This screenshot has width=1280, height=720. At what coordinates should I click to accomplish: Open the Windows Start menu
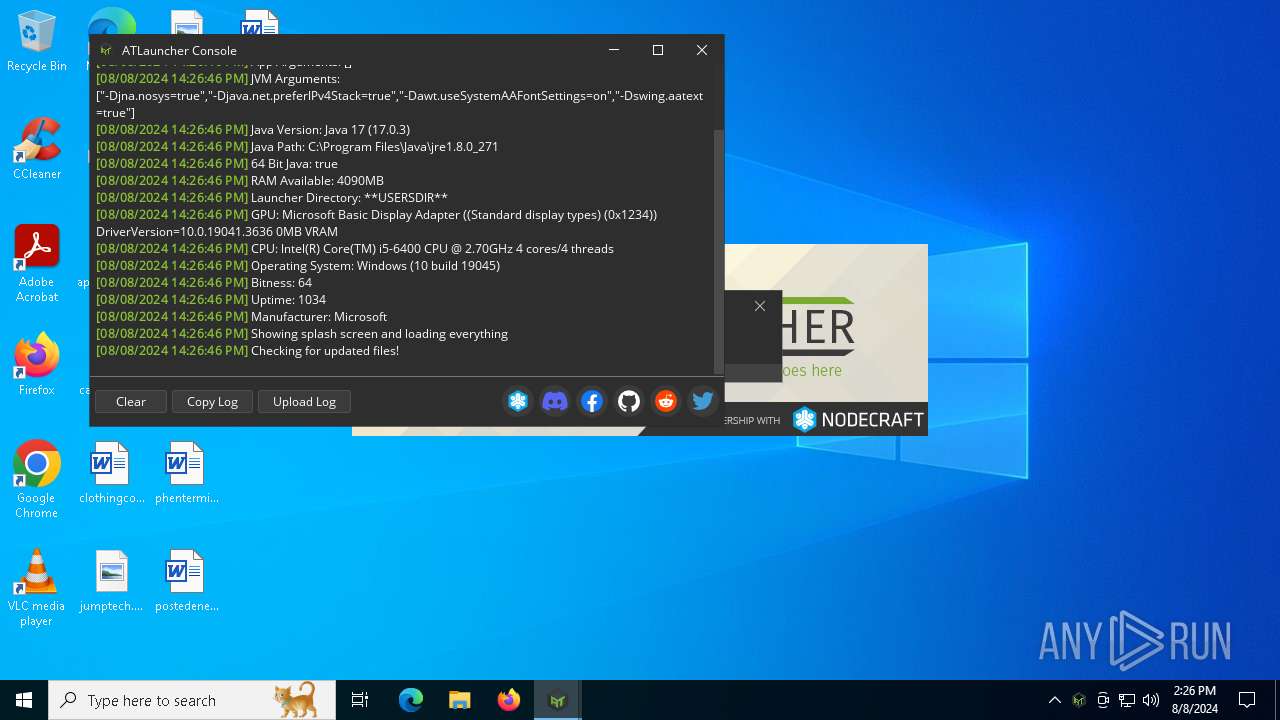click(x=24, y=700)
